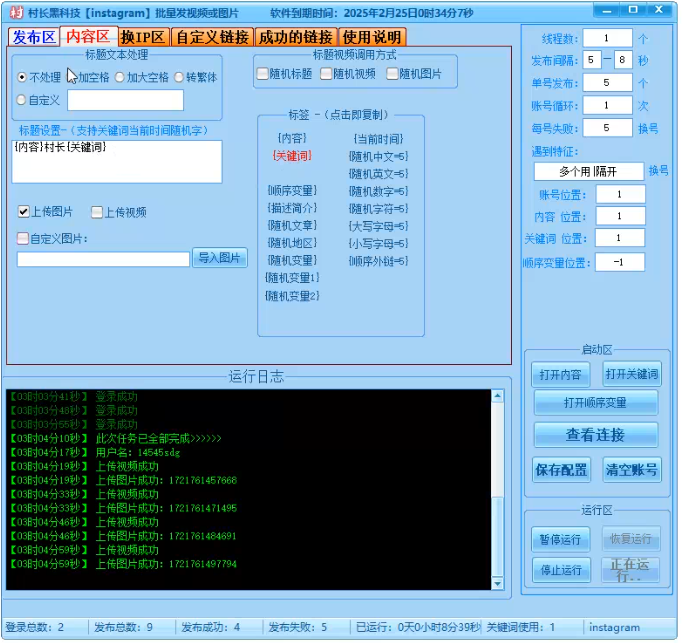Click the 打开内容 button

pyautogui.click(x=561, y=375)
